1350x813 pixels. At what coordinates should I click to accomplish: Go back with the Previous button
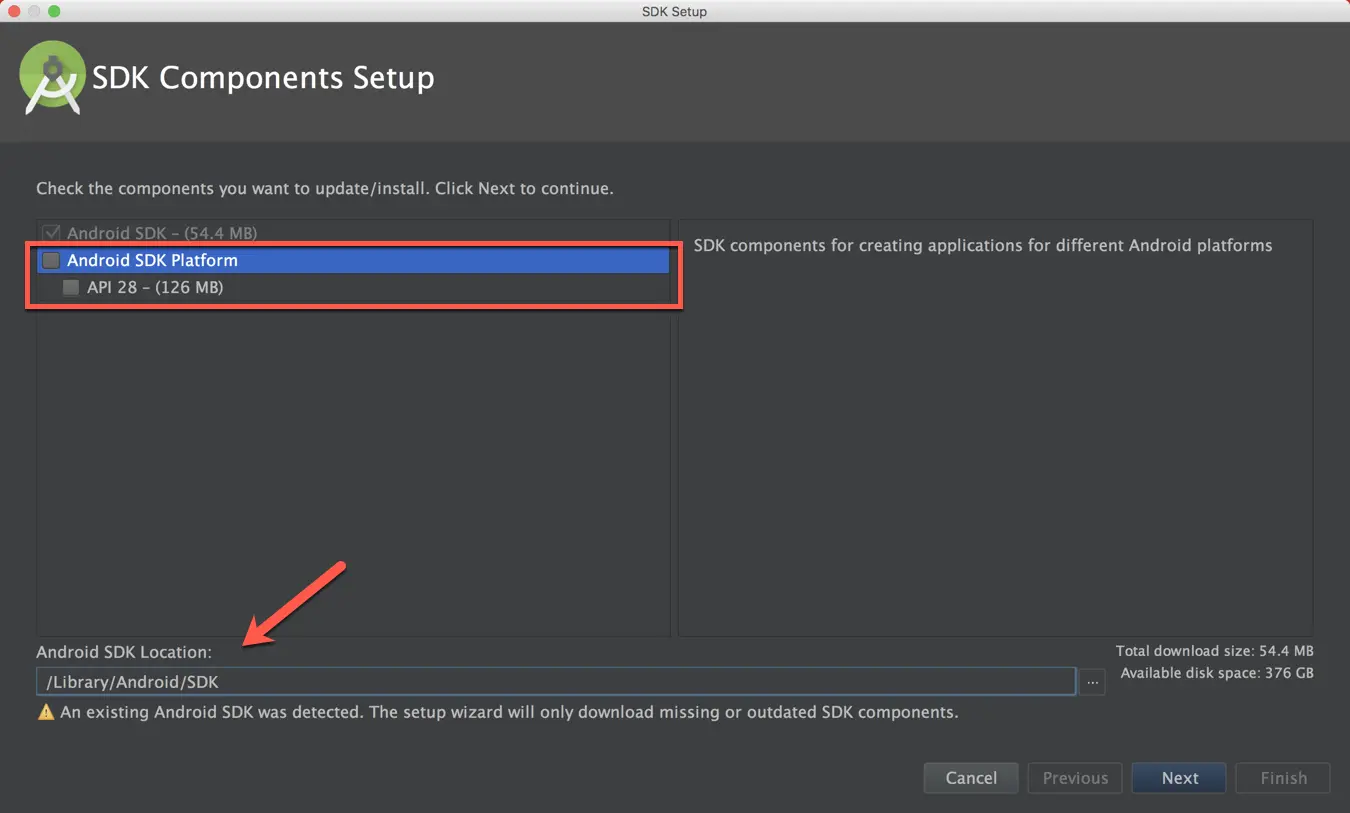pos(1075,778)
